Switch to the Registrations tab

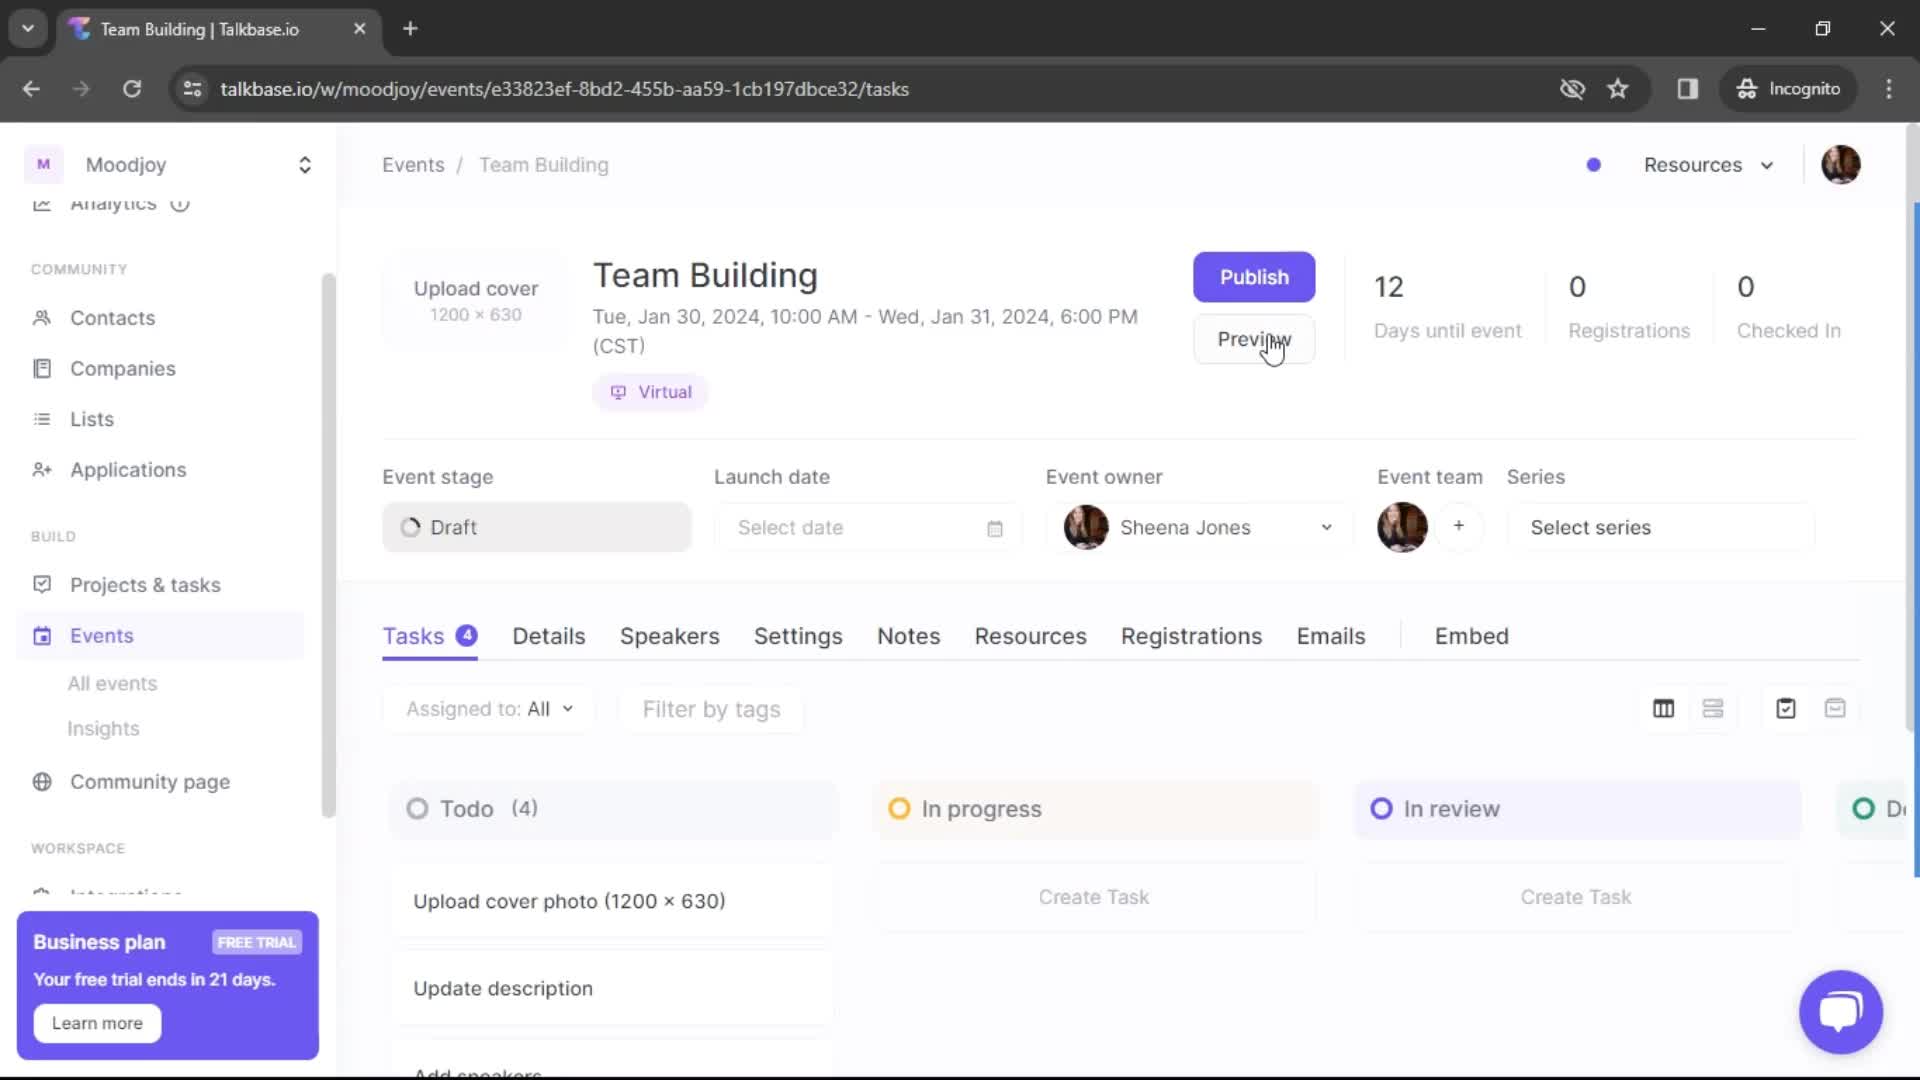click(x=1192, y=636)
